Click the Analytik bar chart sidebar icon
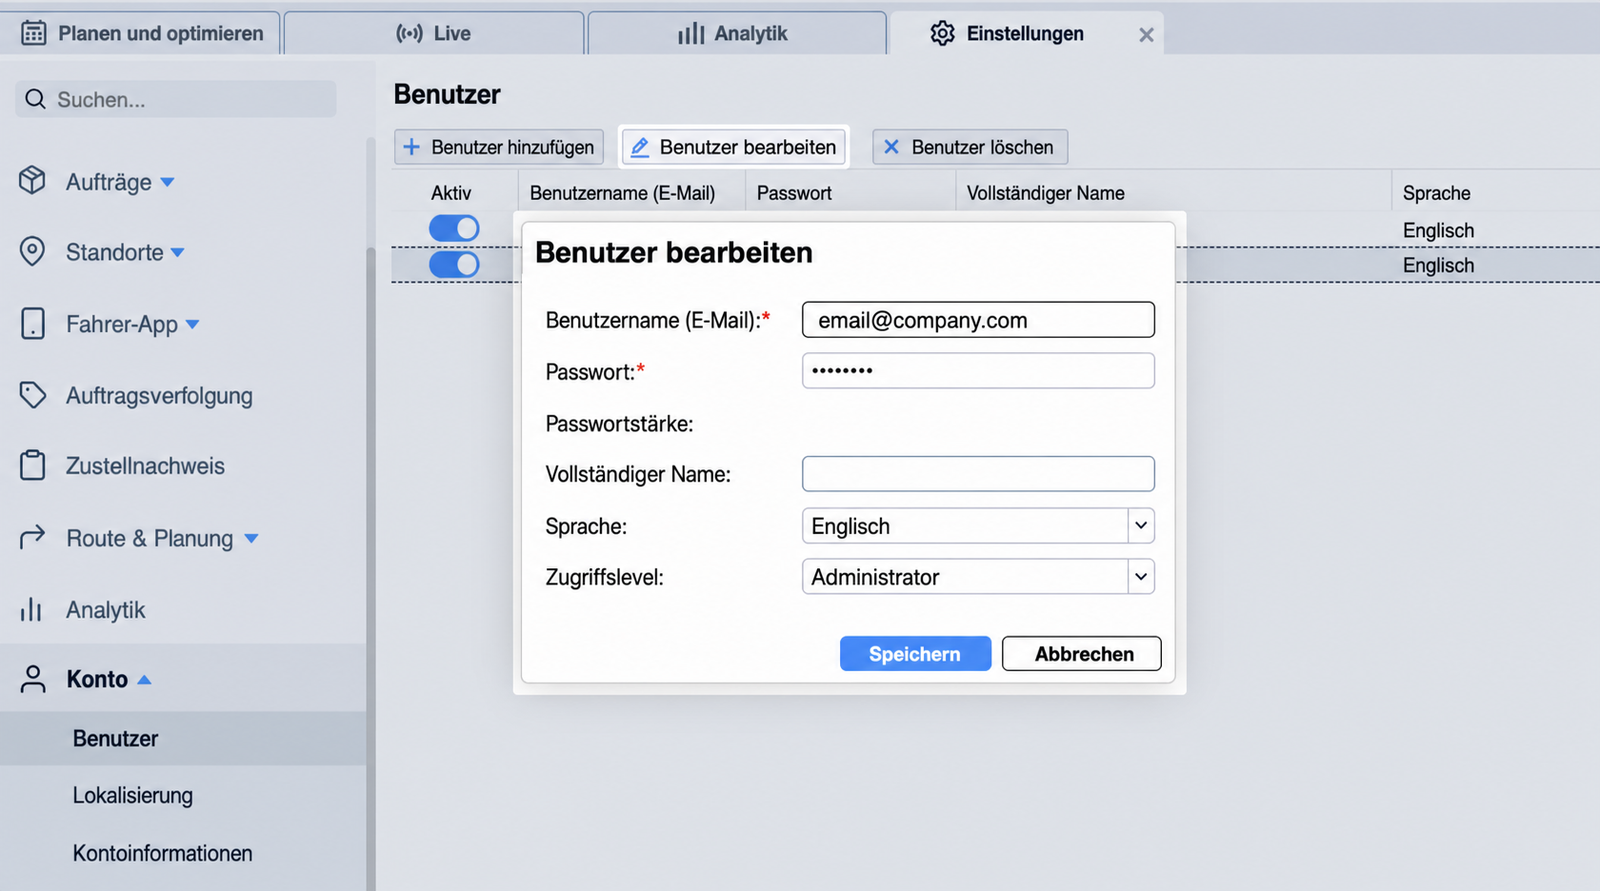The width and height of the screenshot is (1600, 891). click(x=32, y=609)
